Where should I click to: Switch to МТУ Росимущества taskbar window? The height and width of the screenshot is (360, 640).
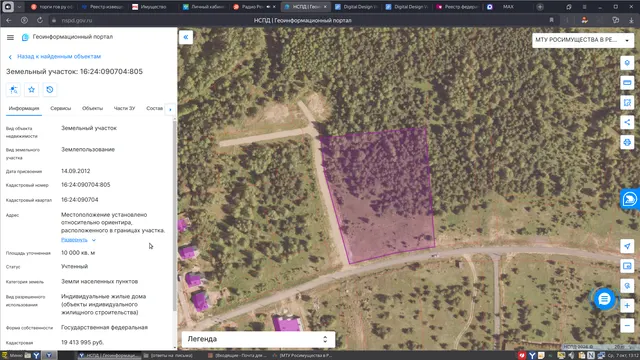click(302, 356)
